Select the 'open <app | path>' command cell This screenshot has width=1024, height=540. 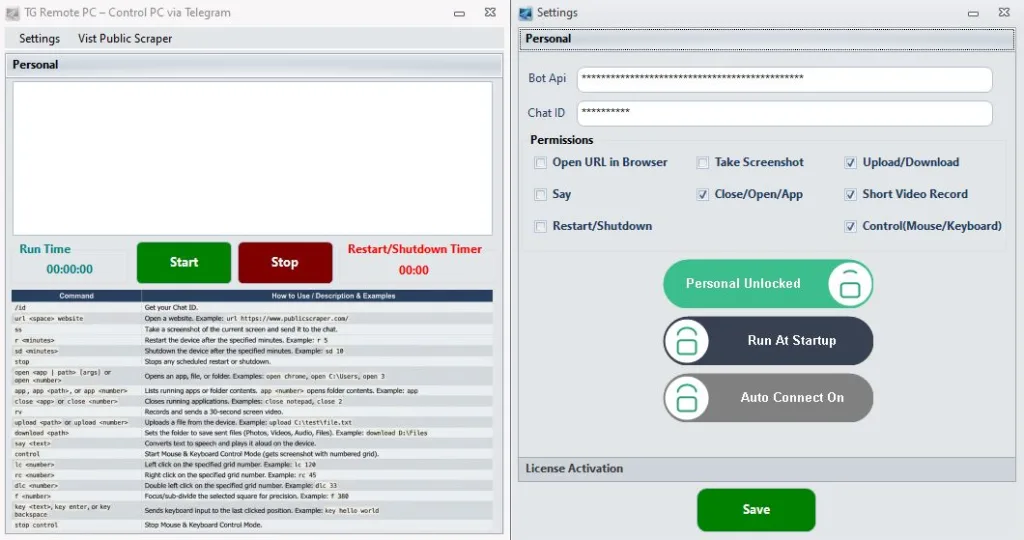(x=76, y=376)
